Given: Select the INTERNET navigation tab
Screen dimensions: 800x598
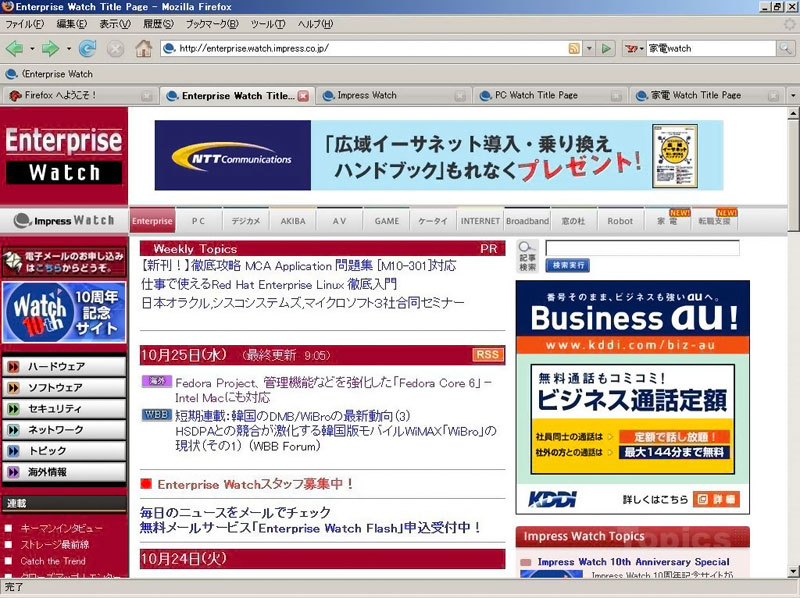Looking at the screenshot, I should click(480, 221).
